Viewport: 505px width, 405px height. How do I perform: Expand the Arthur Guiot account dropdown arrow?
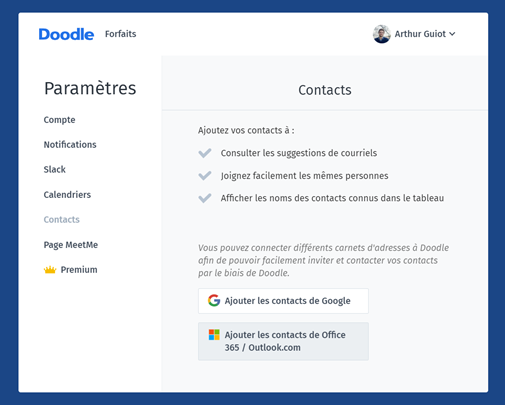point(452,34)
